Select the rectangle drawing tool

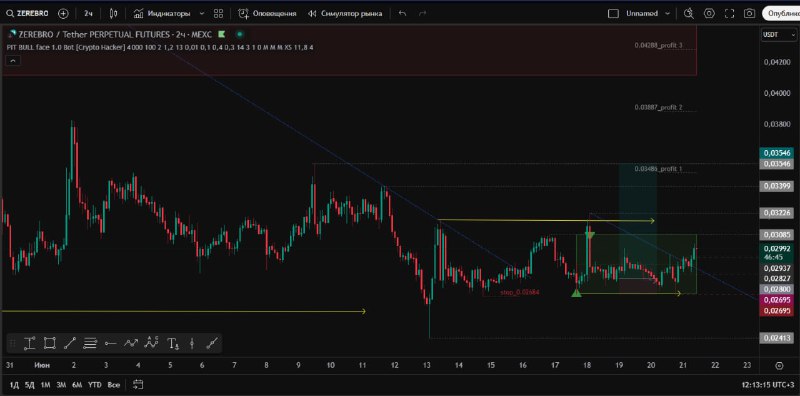click(x=49, y=343)
